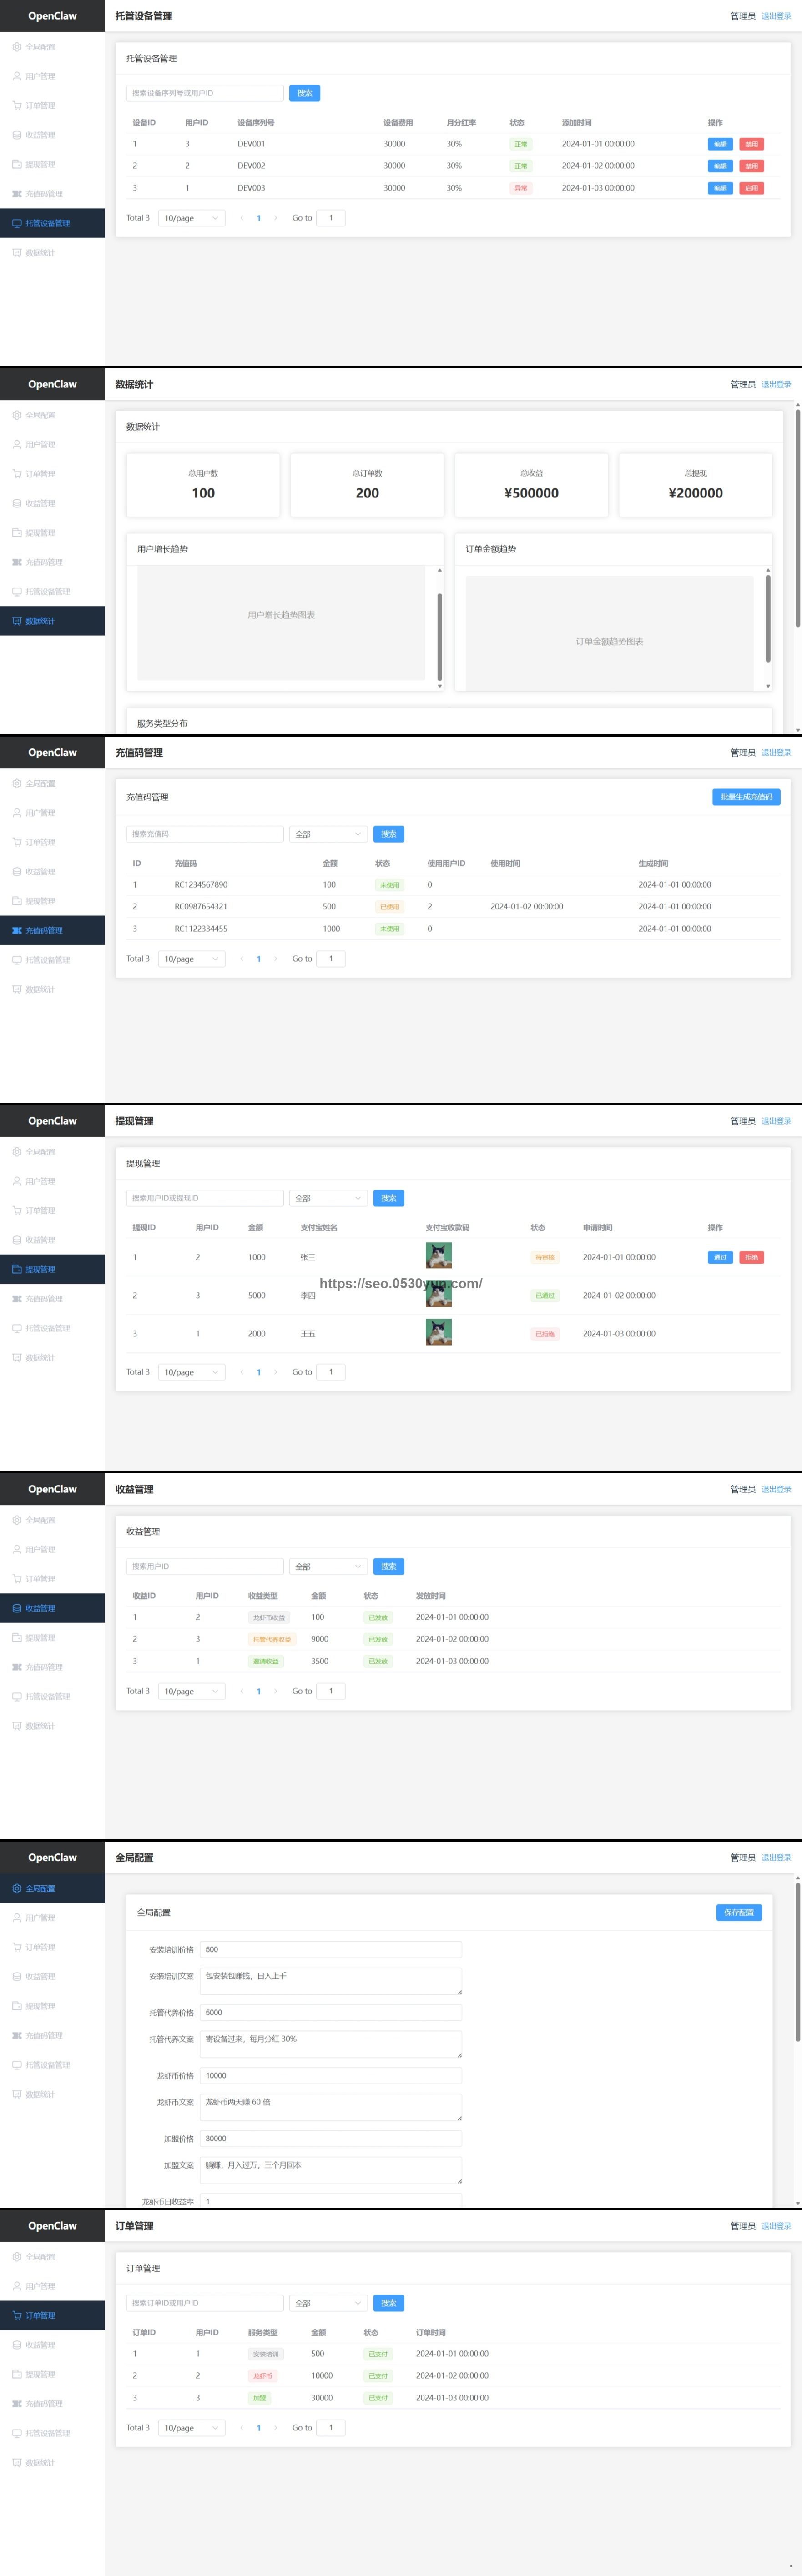Click 提现管理 folder icon in 数据统计 page sidebar
This screenshot has height=2576, width=802.
(x=16, y=532)
